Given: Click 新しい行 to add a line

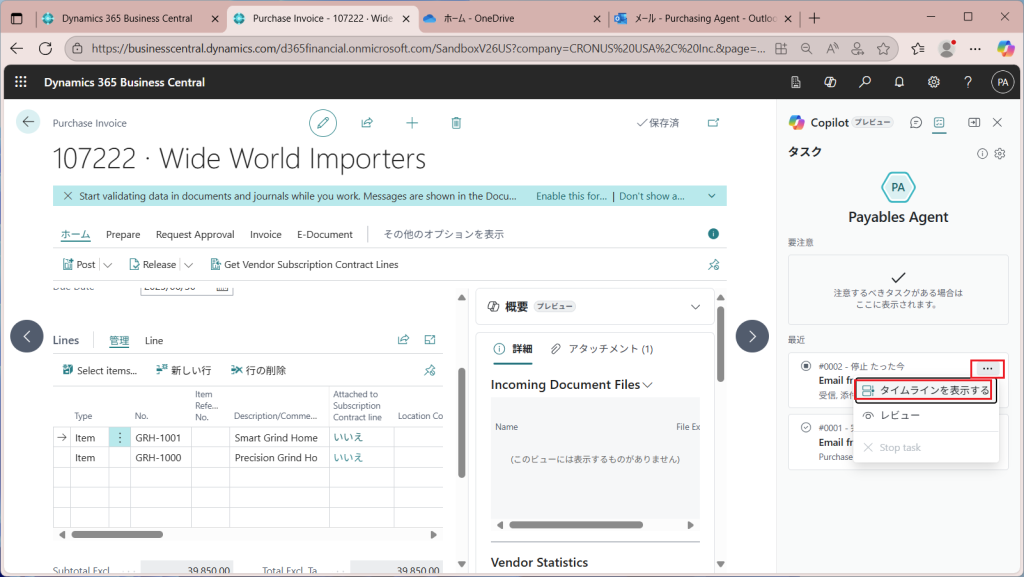Looking at the screenshot, I should click(184, 370).
